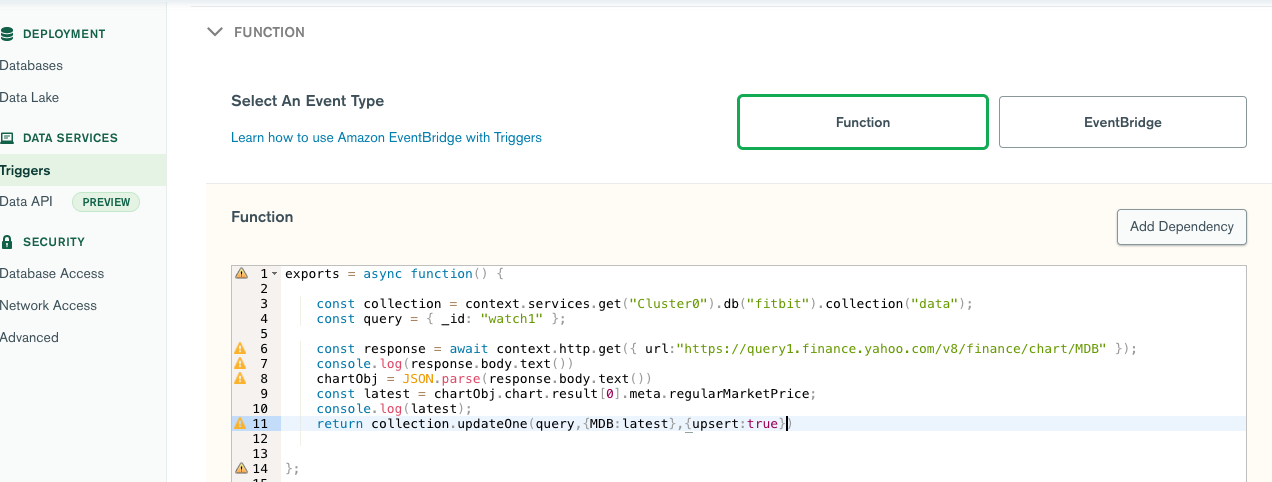1272x482 pixels.
Task: Open Network Access in the sidebar
Action: 48,306
